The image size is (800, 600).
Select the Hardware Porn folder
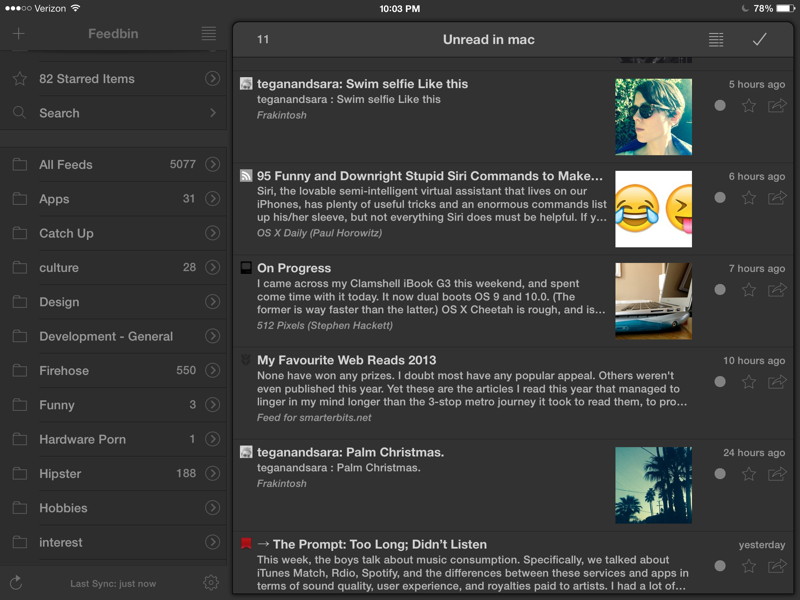click(113, 439)
